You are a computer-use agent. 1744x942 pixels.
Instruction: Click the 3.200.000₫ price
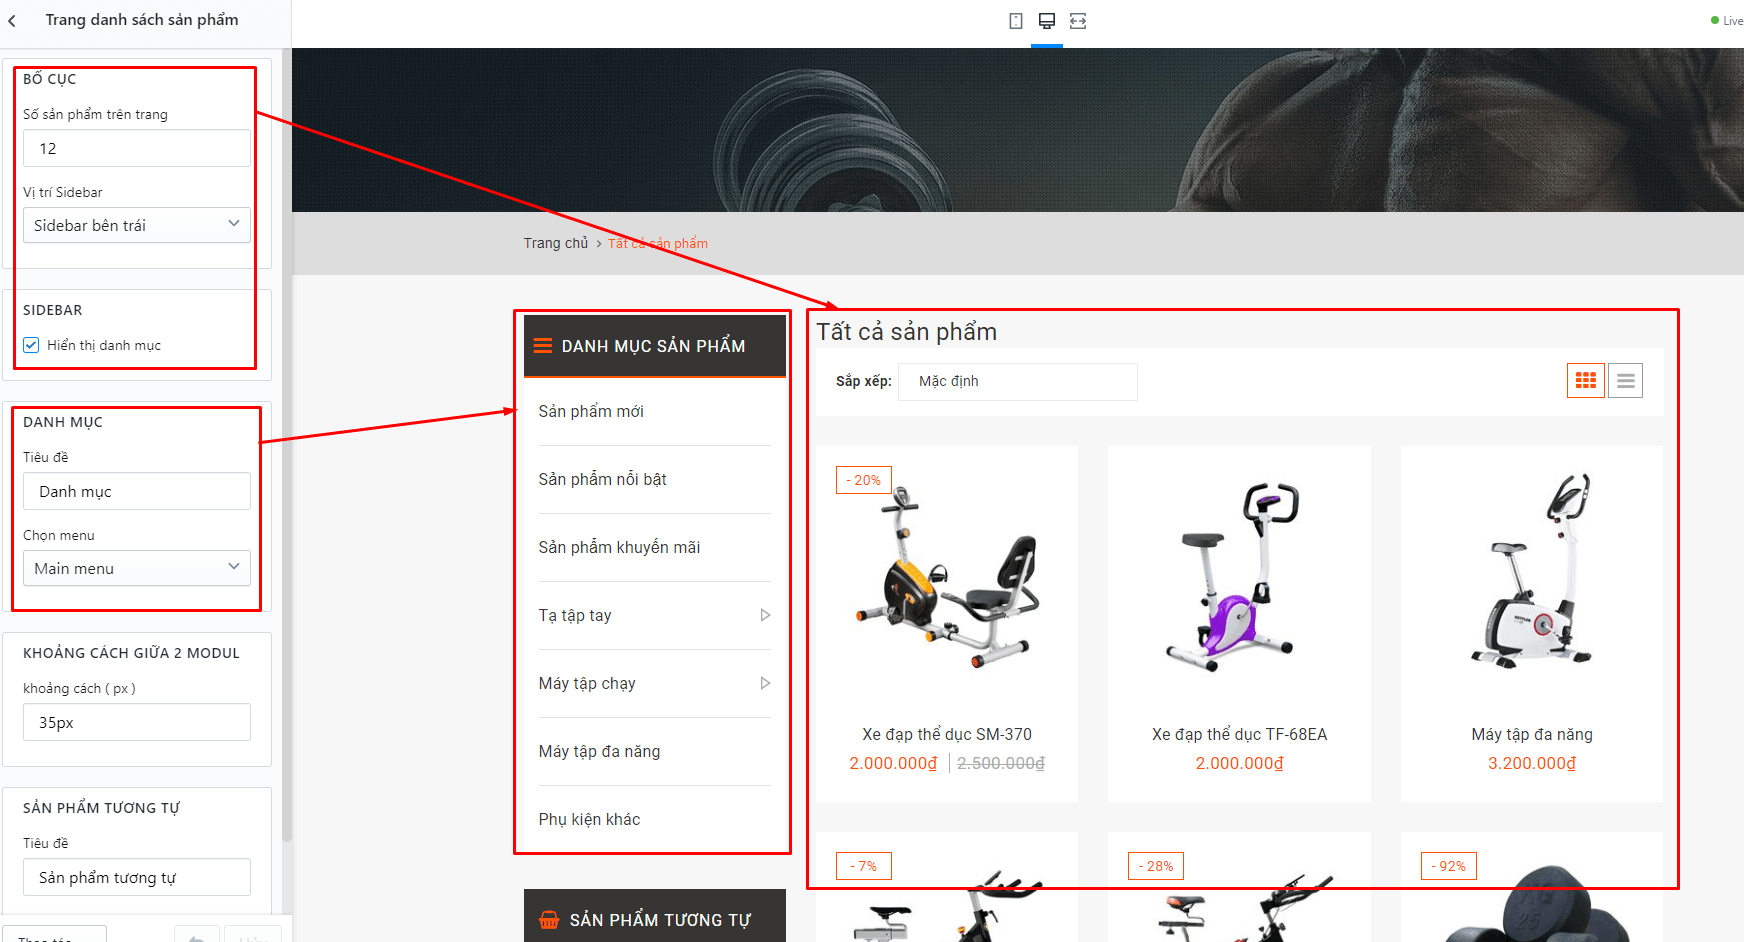[x=1532, y=763]
